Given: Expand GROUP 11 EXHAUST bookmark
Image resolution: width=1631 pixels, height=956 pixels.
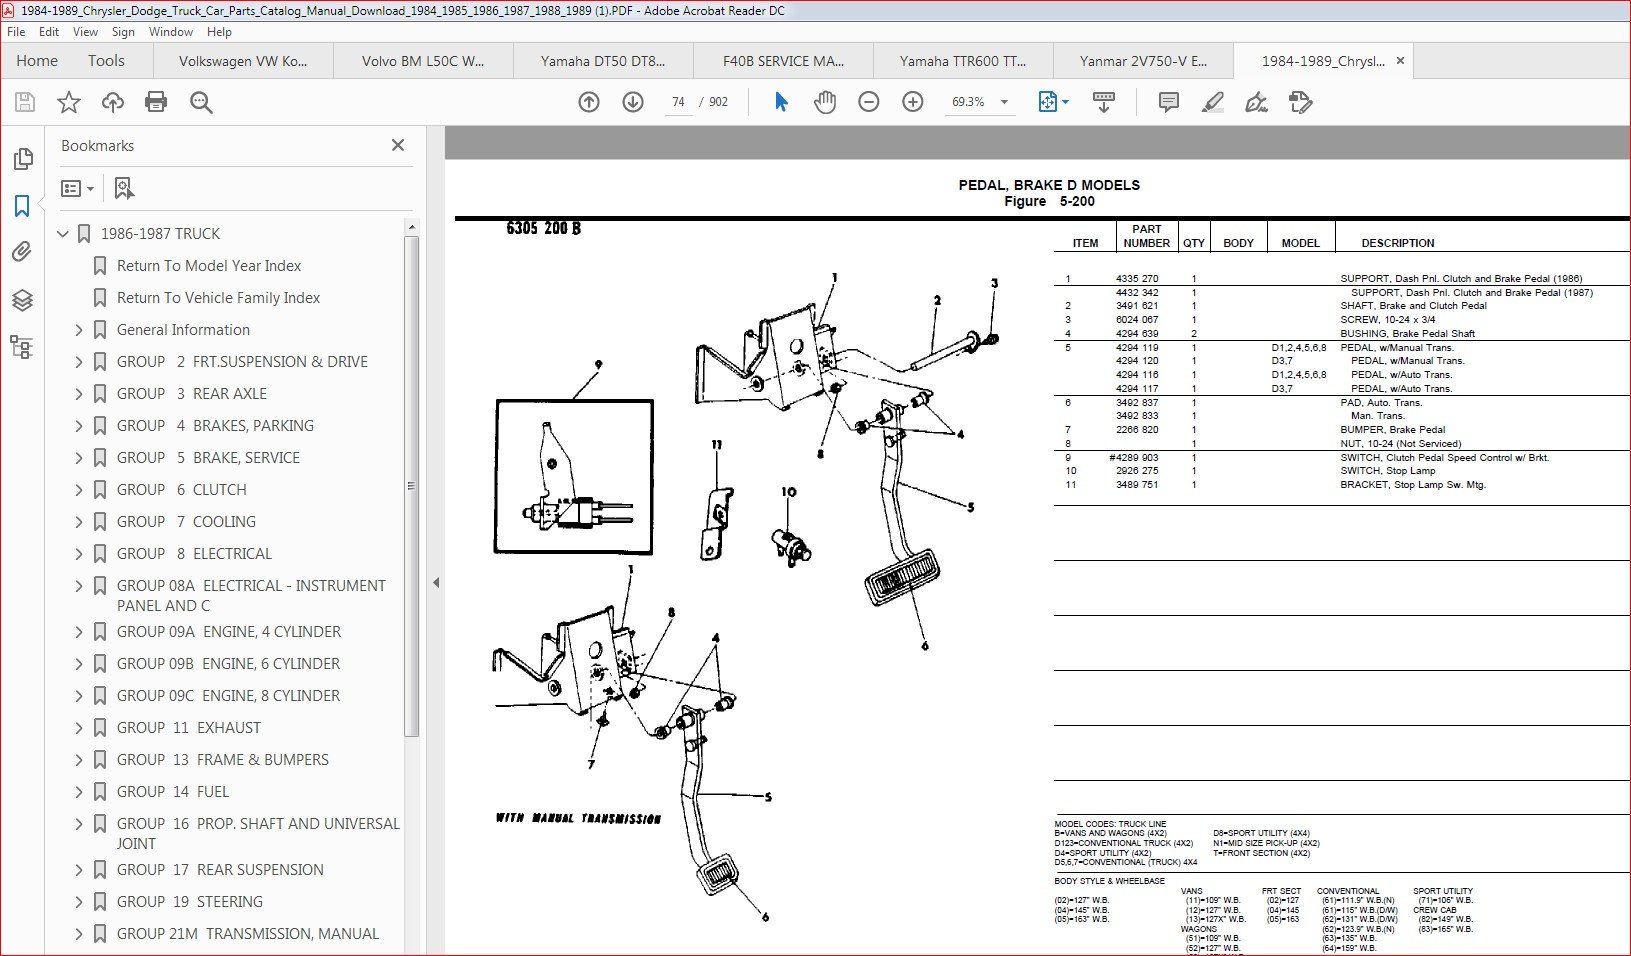Looking at the screenshot, I should tap(79, 728).
